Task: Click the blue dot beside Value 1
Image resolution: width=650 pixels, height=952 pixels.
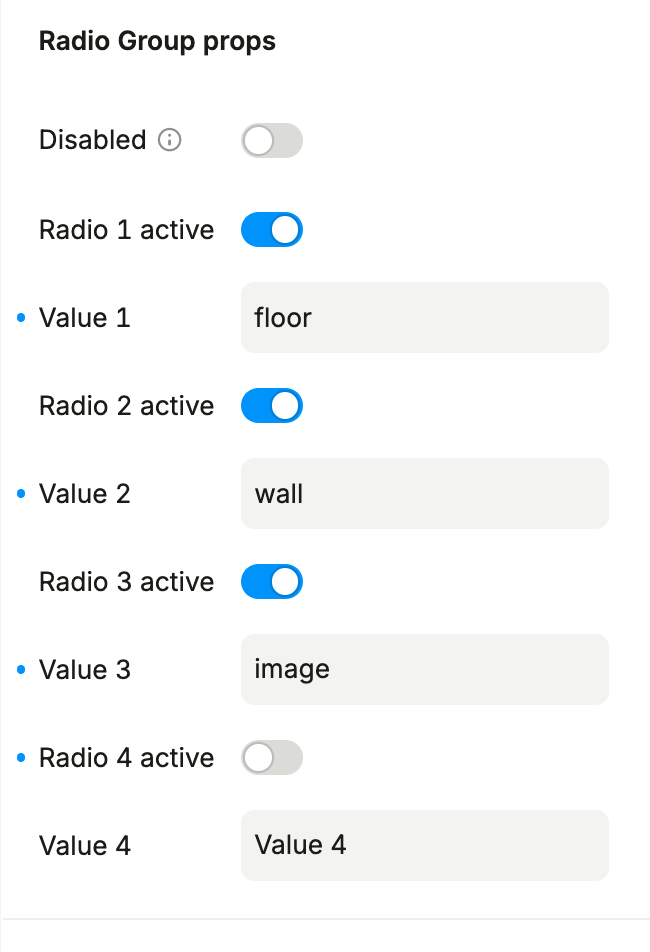Action: (22, 318)
